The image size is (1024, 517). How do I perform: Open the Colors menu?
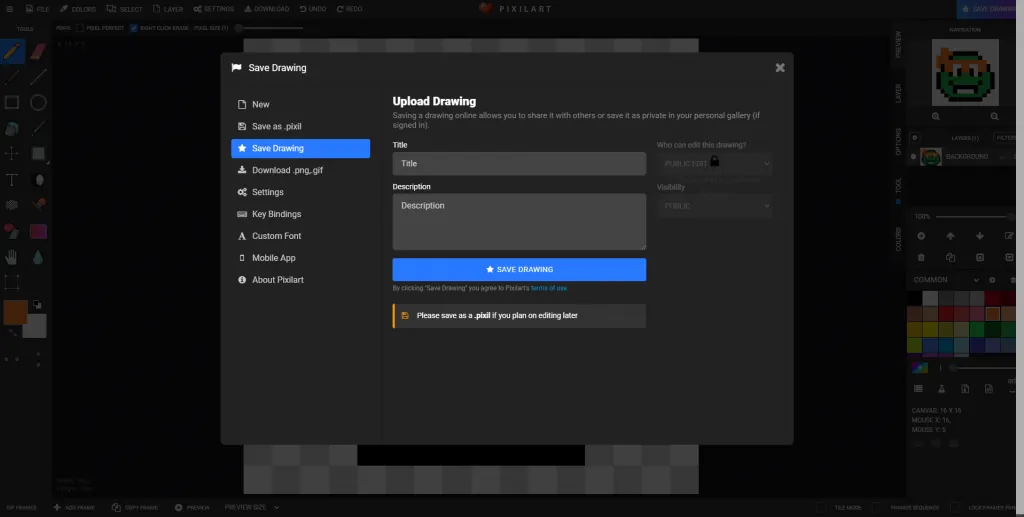tap(78, 9)
